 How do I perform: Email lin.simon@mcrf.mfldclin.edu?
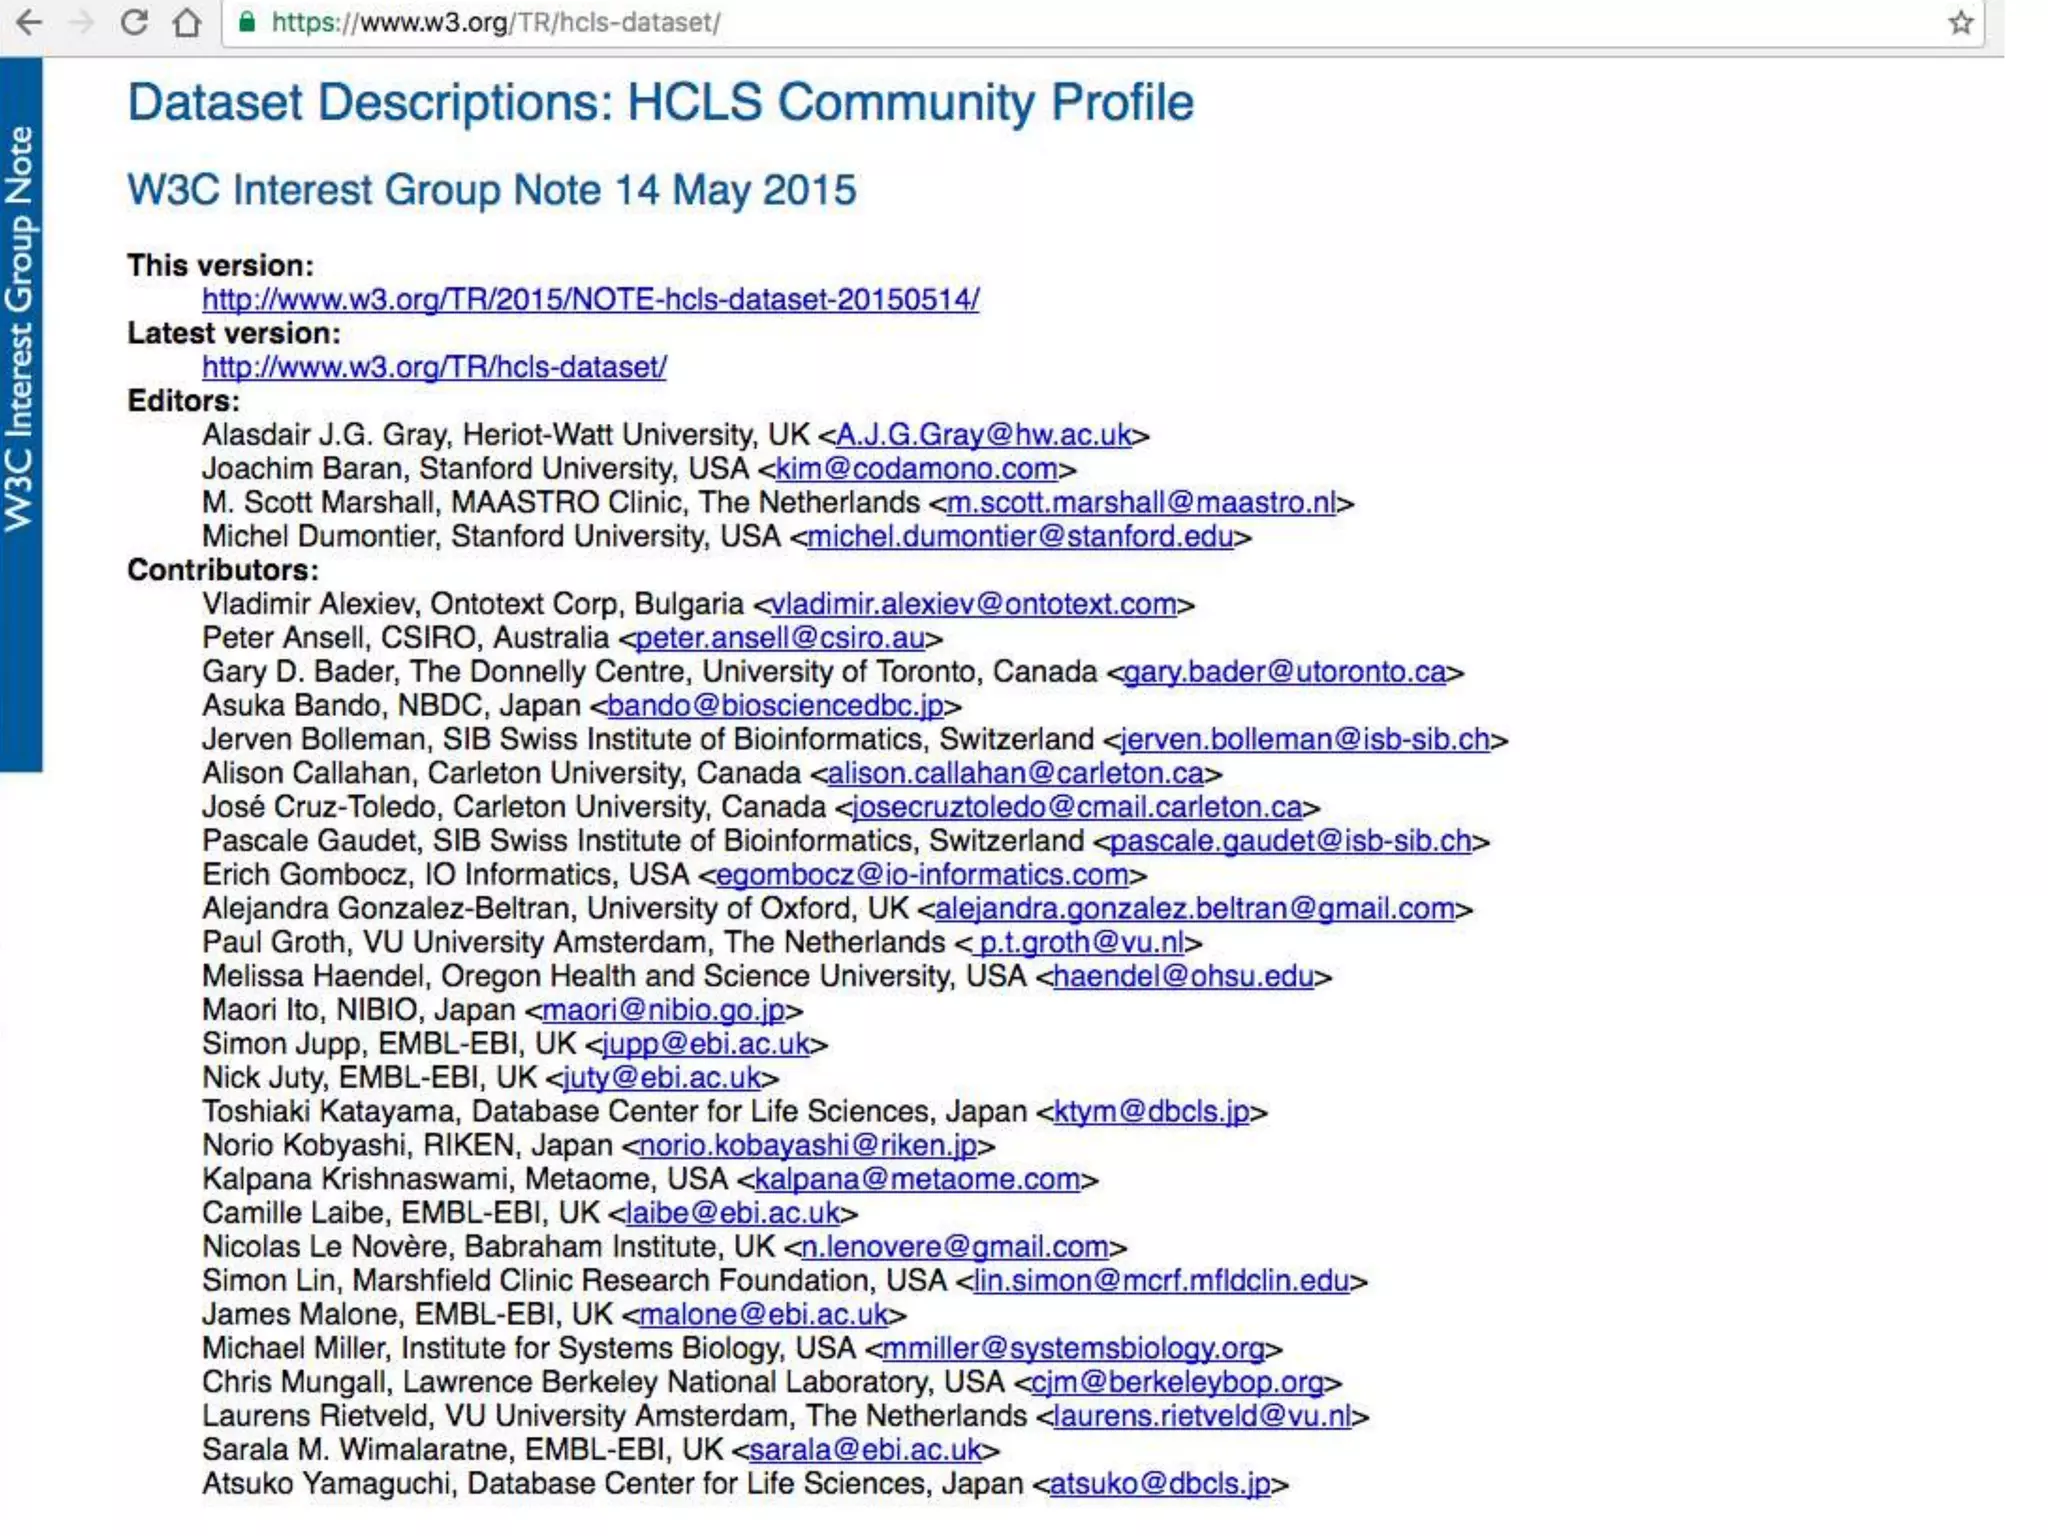click(x=1162, y=1282)
